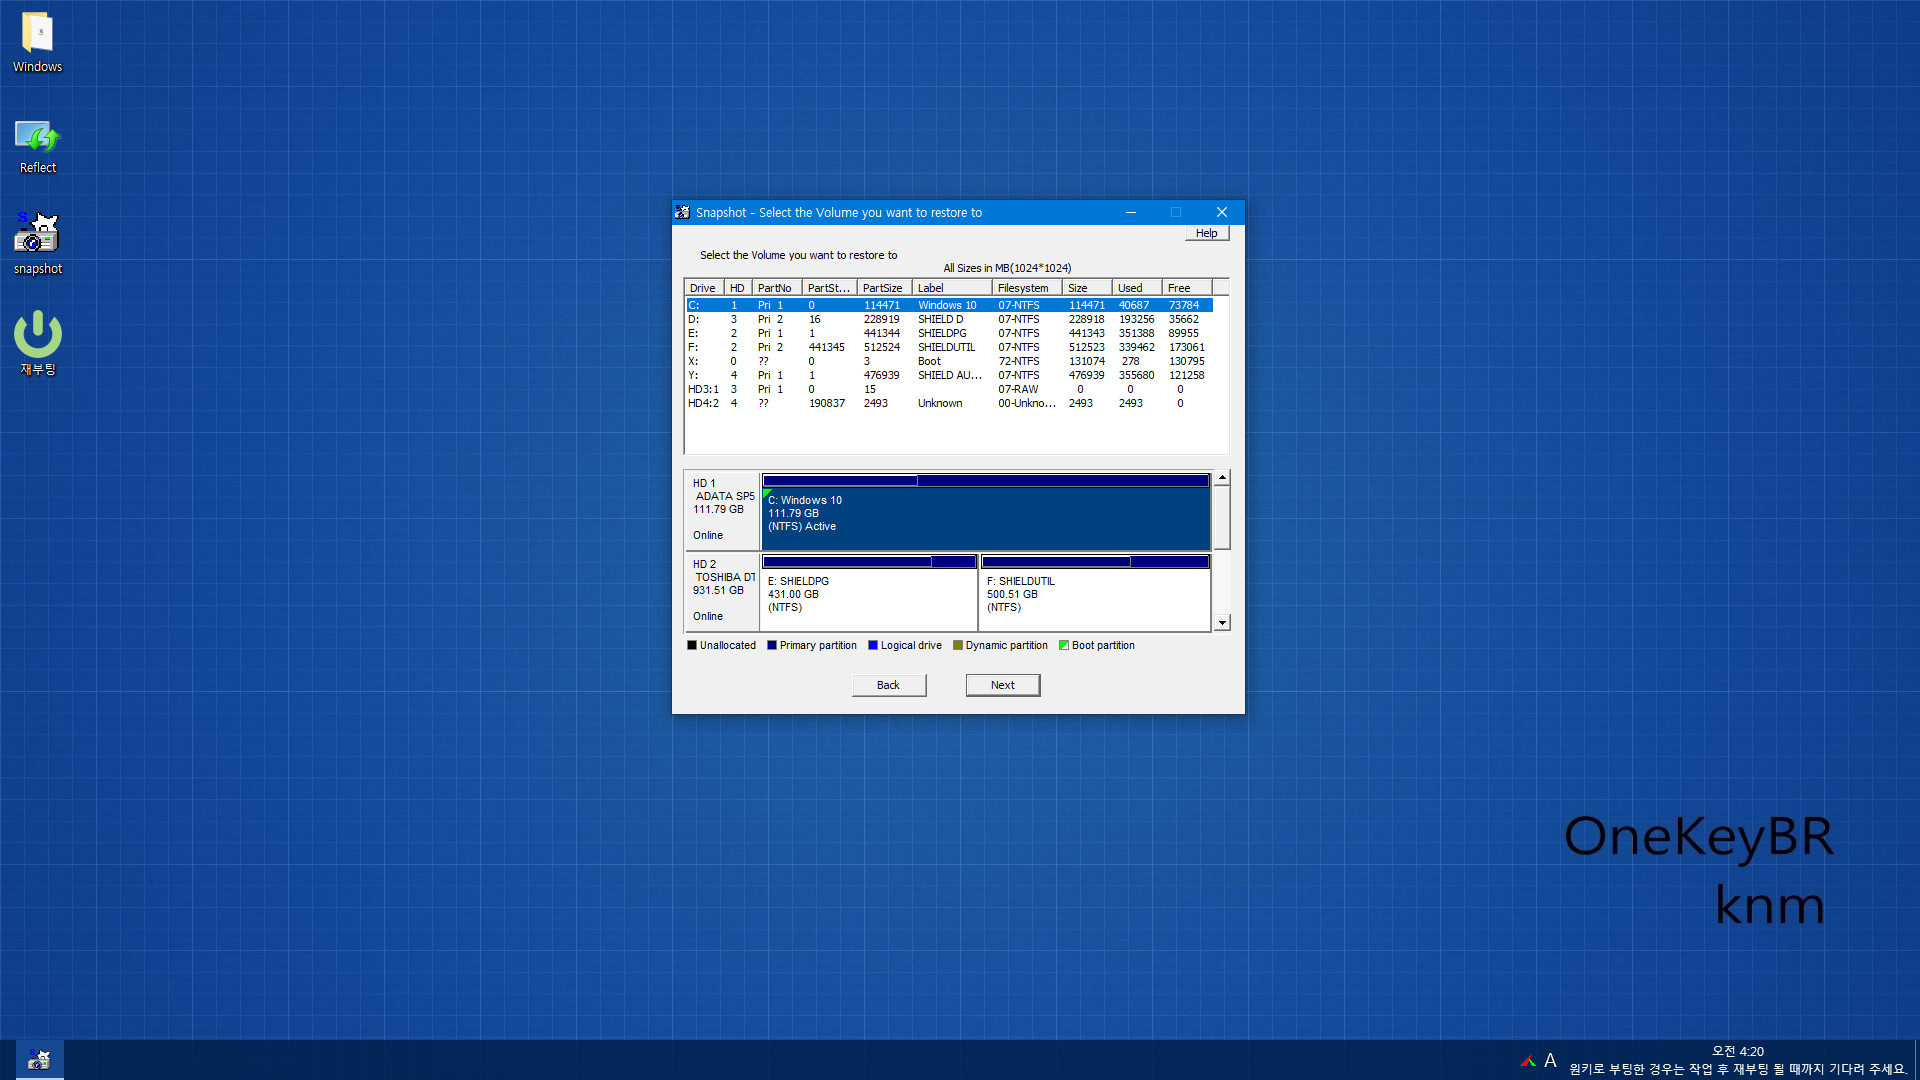Sort by the Filesystem column header
This screenshot has width=1920, height=1080.
(x=1027, y=288)
